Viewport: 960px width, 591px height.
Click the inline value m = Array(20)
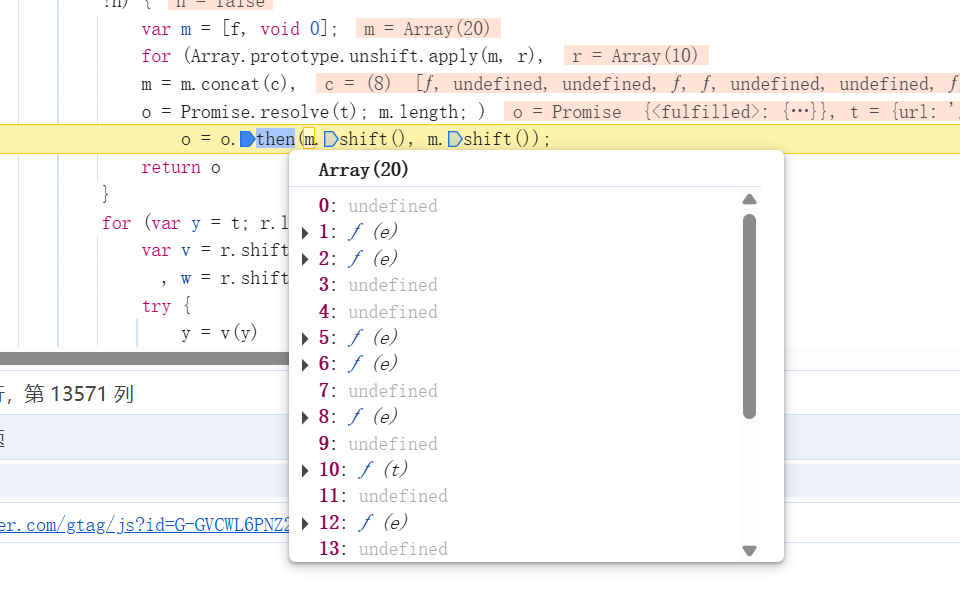point(428,29)
